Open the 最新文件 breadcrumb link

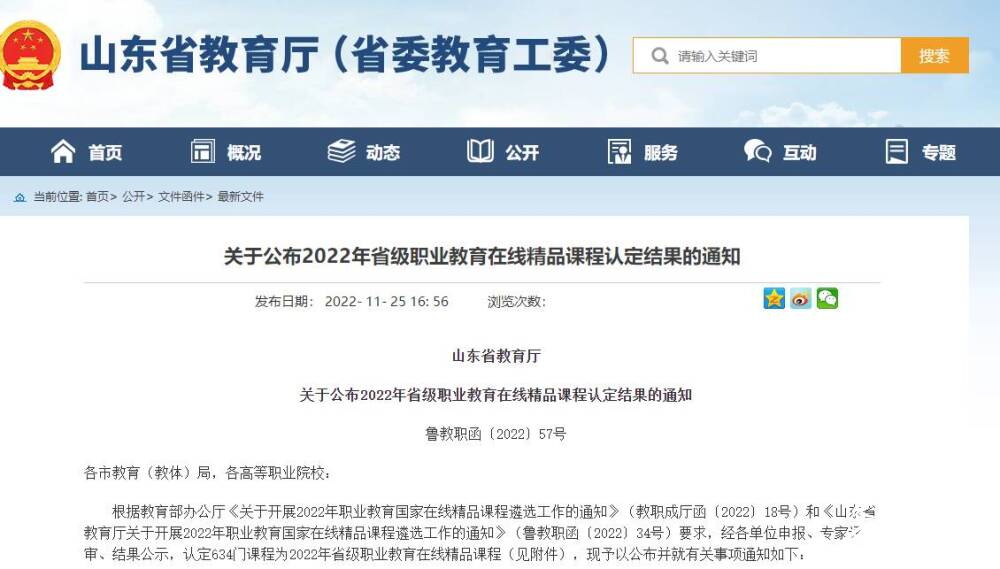pyautogui.click(x=240, y=196)
